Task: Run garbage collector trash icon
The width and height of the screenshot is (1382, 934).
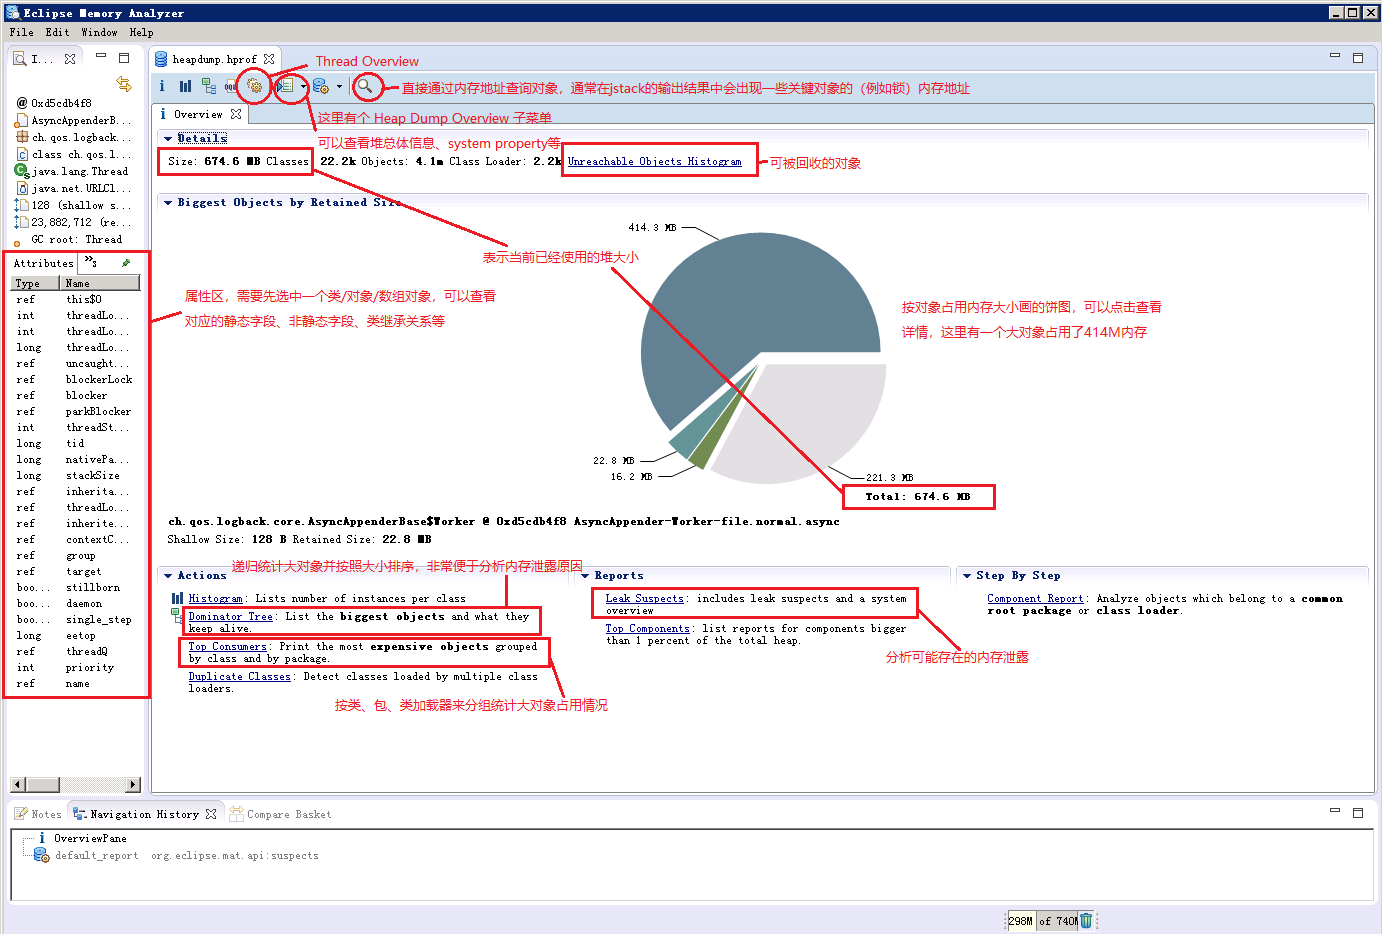Action: tap(1086, 920)
